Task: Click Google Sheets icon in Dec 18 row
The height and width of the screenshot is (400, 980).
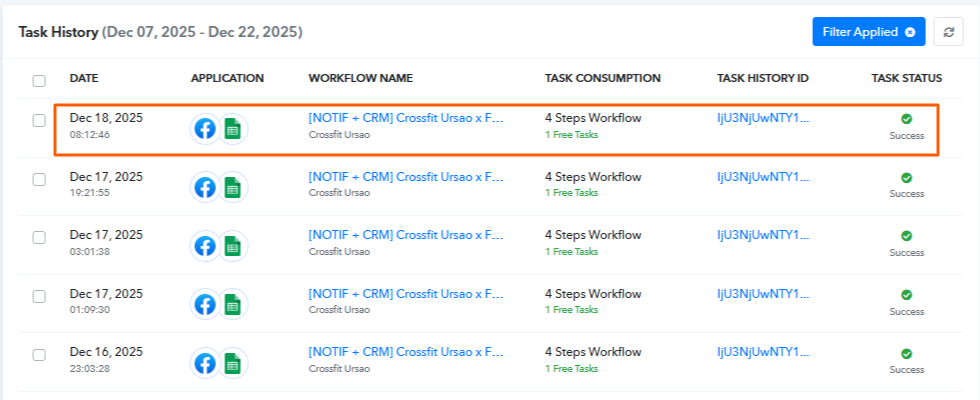Action: click(233, 128)
